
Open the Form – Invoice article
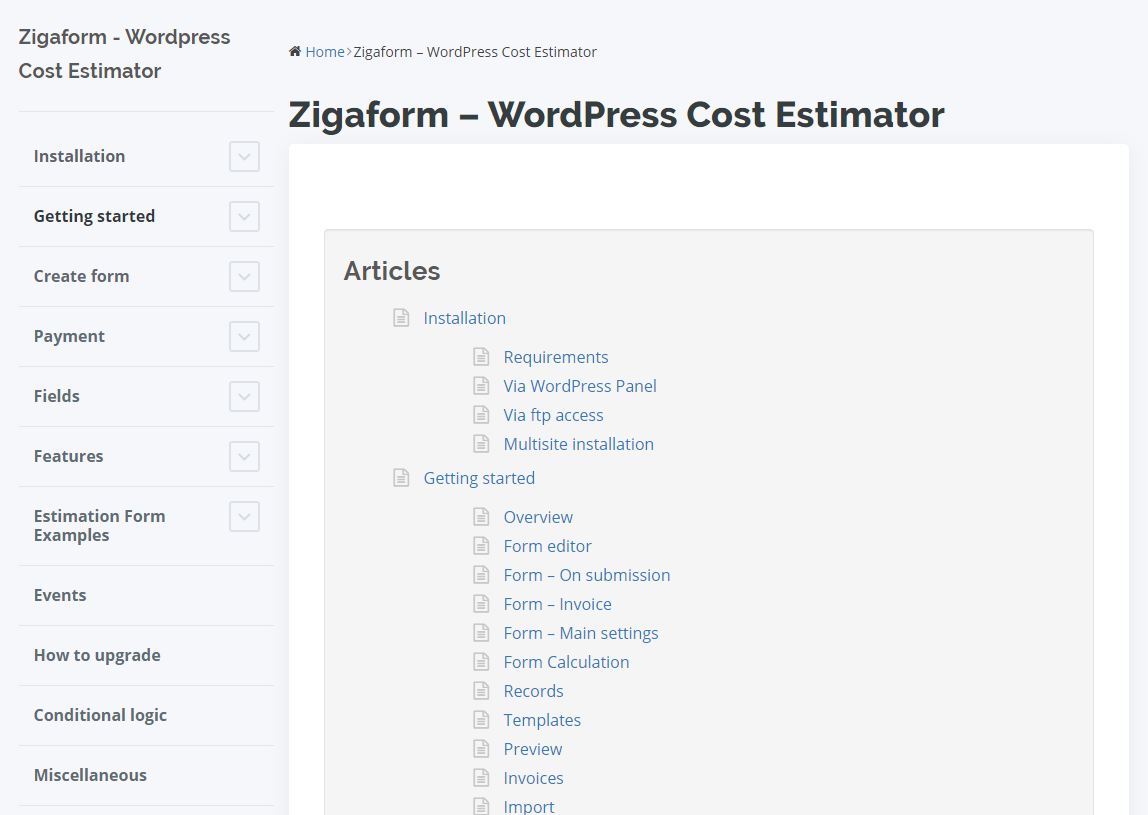tap(557, 604)
